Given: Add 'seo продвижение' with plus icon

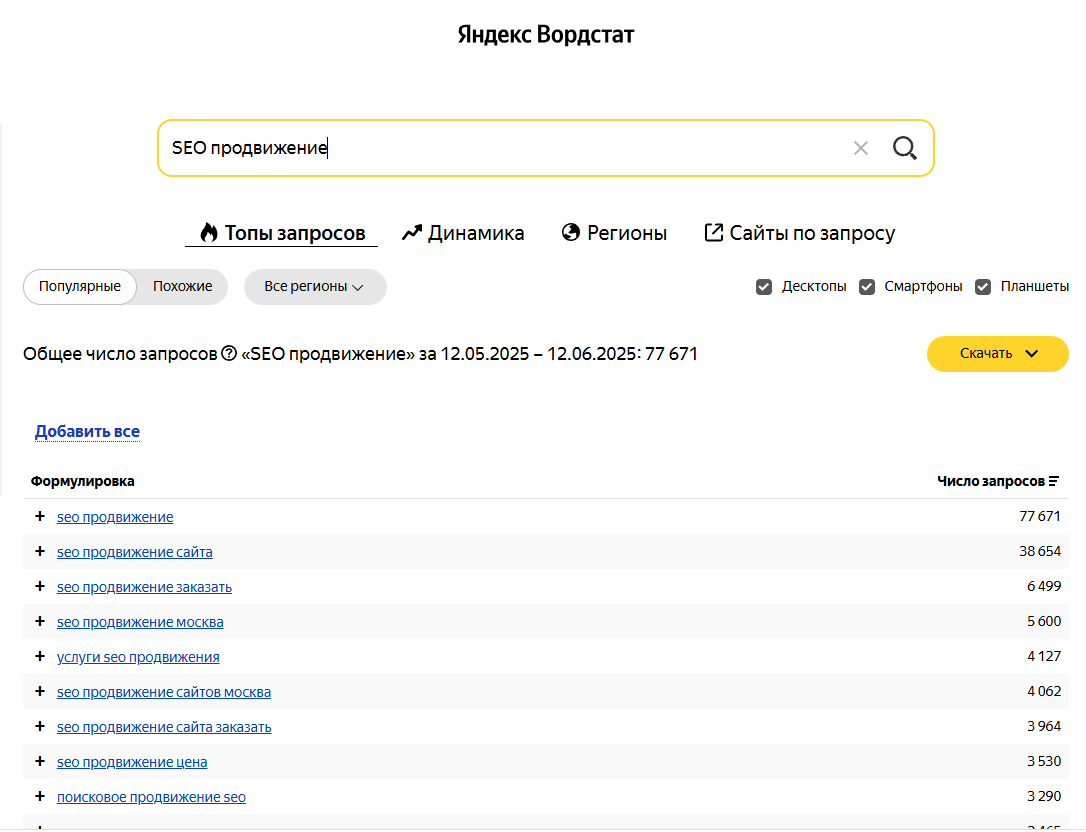Looking at the screenshot, I should 39,516.
